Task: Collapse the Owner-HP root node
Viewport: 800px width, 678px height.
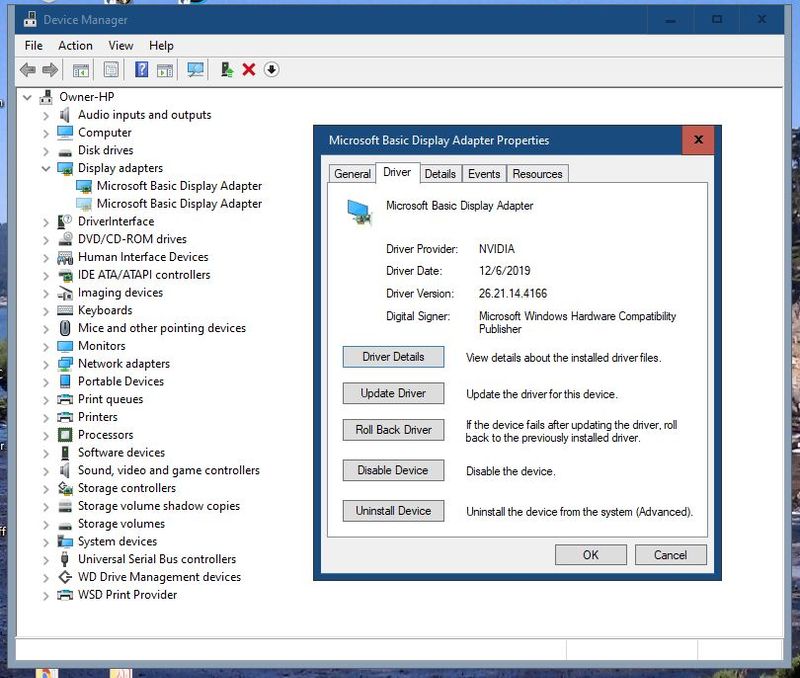Action: coord(27,97)
